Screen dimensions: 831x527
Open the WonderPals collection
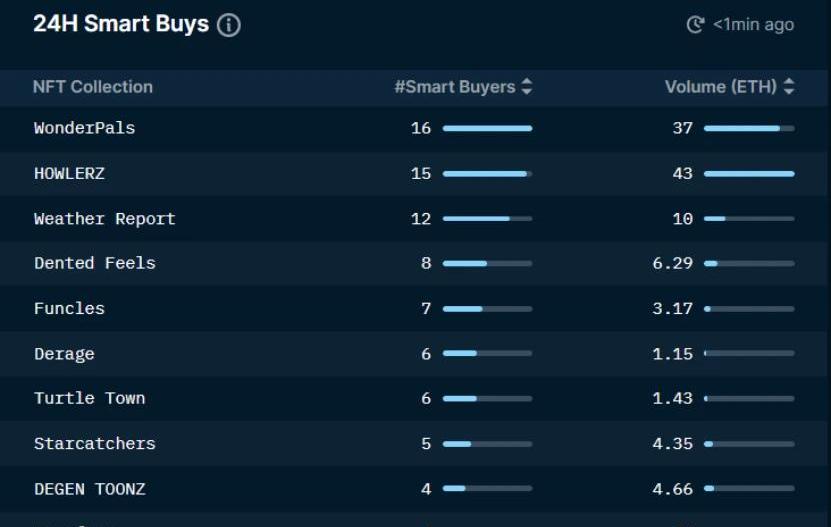click(84, 128)
